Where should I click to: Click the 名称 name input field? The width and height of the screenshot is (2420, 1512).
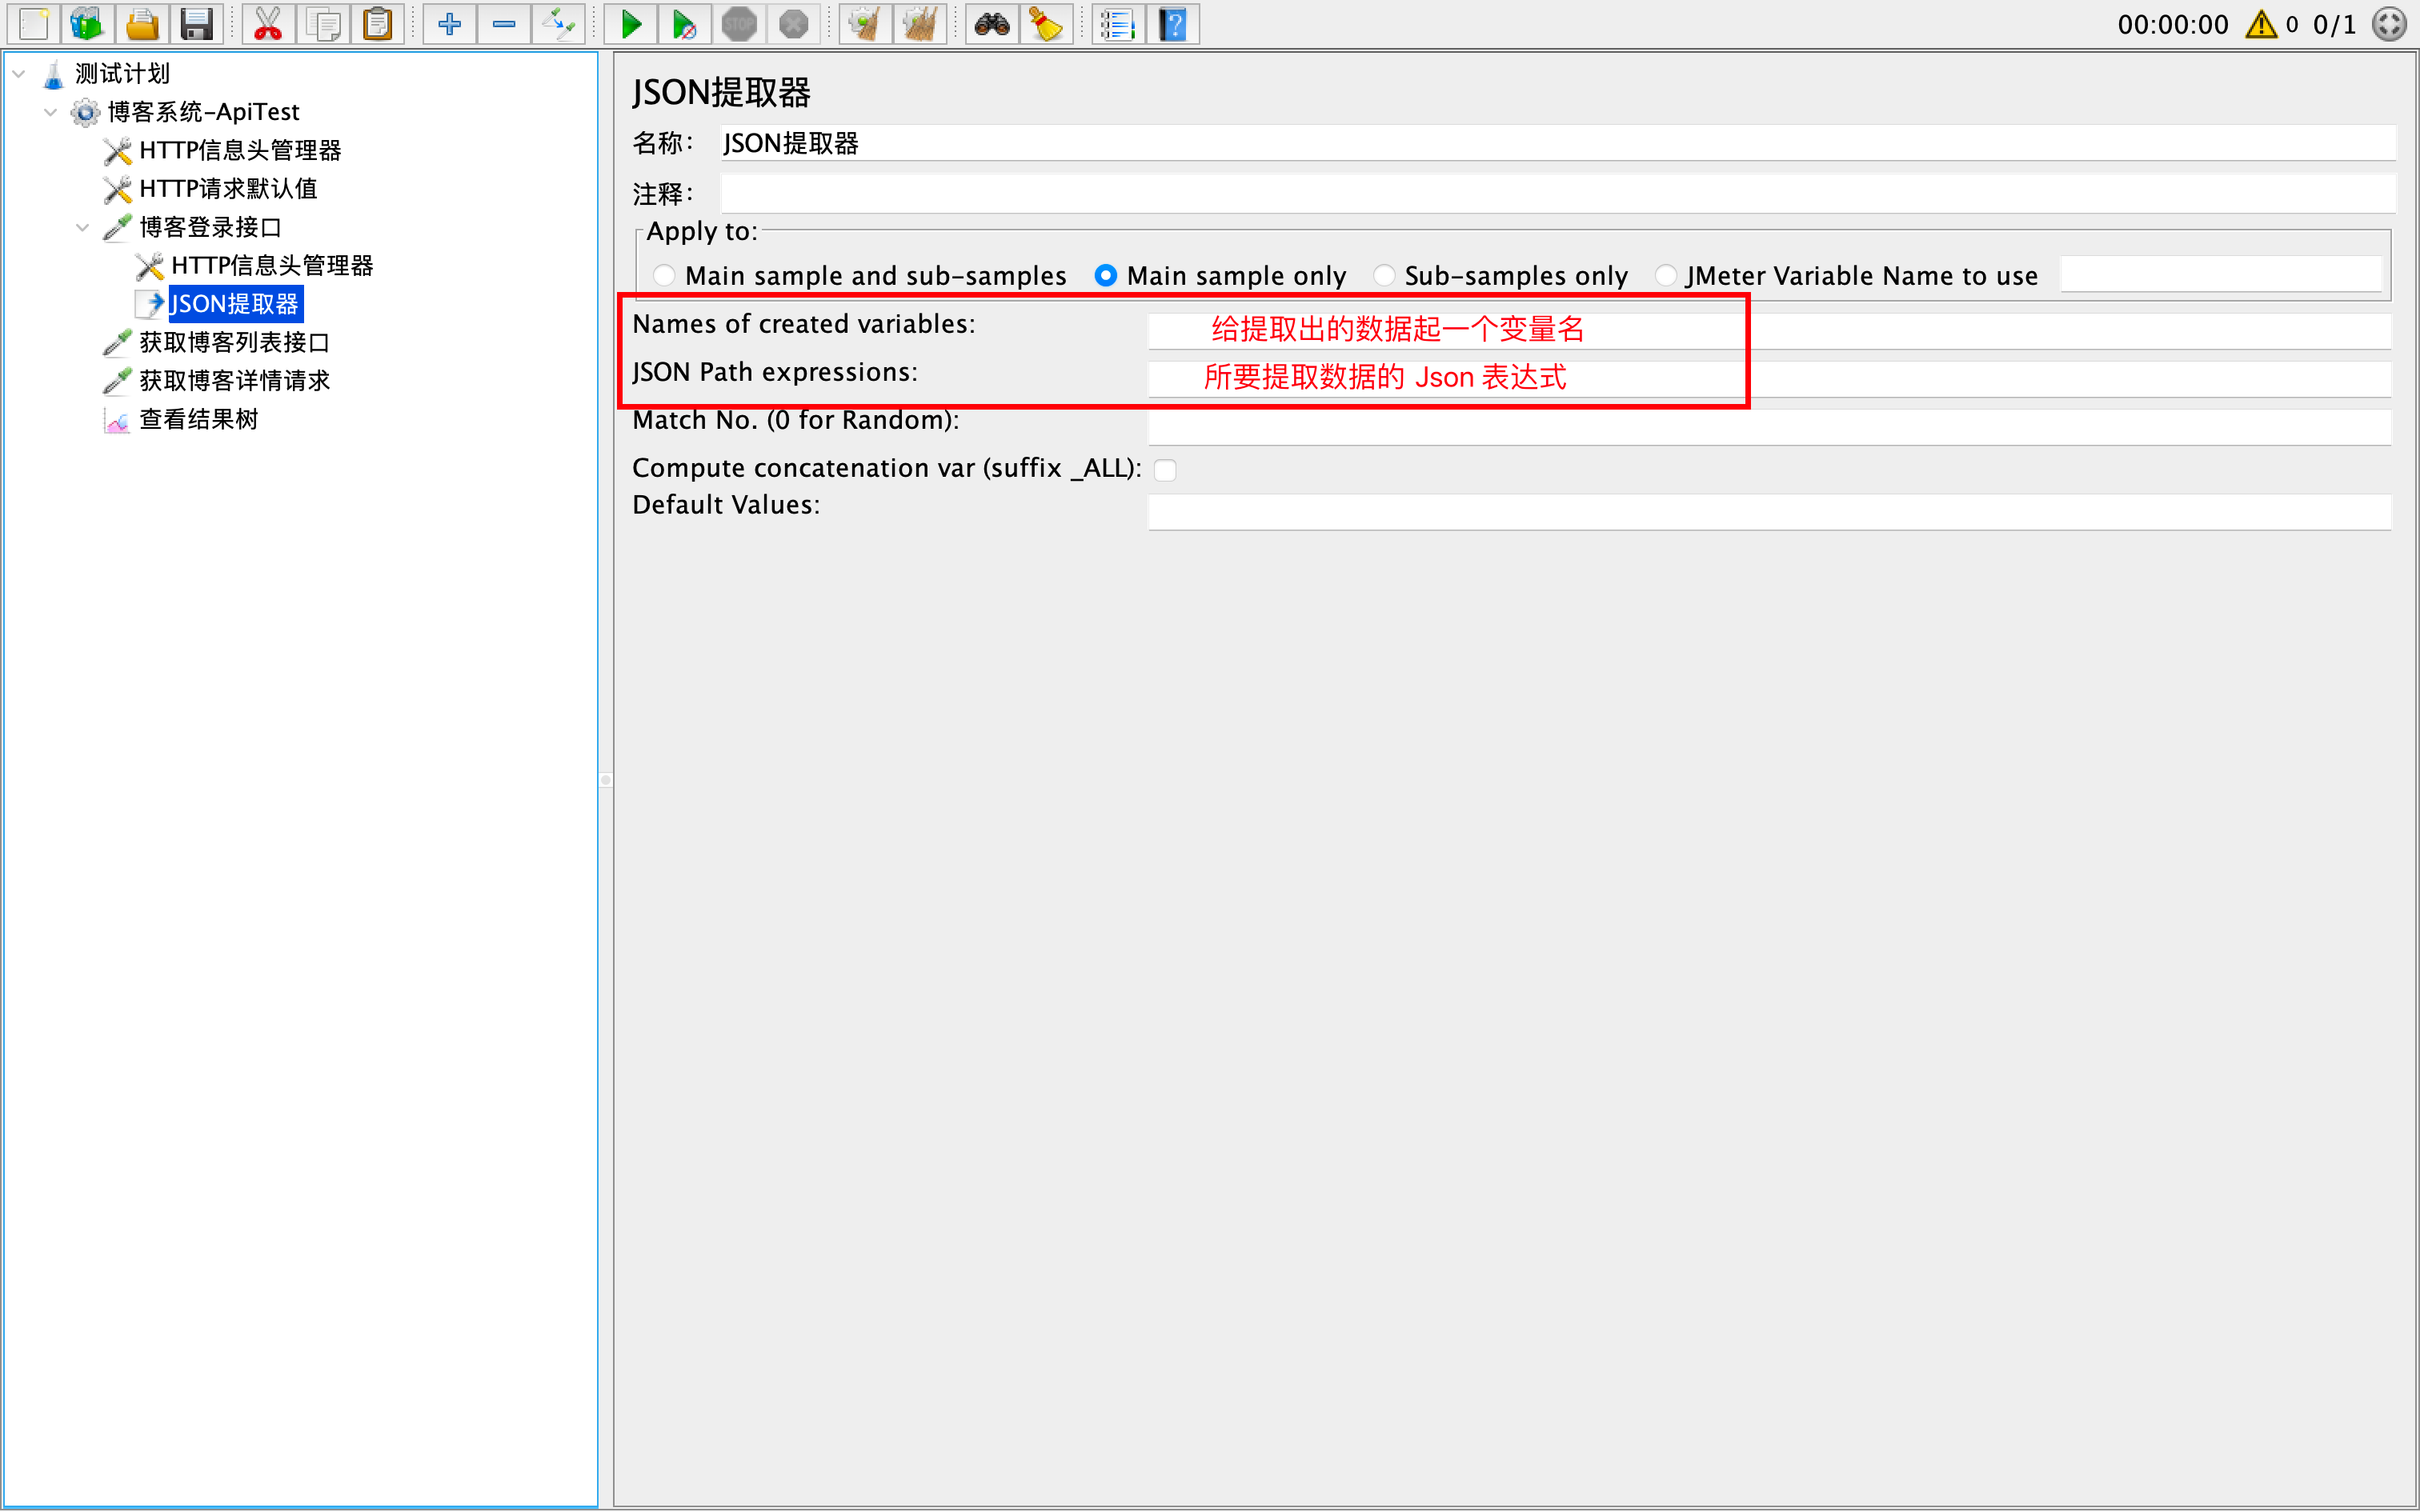tap(1557, 143)
